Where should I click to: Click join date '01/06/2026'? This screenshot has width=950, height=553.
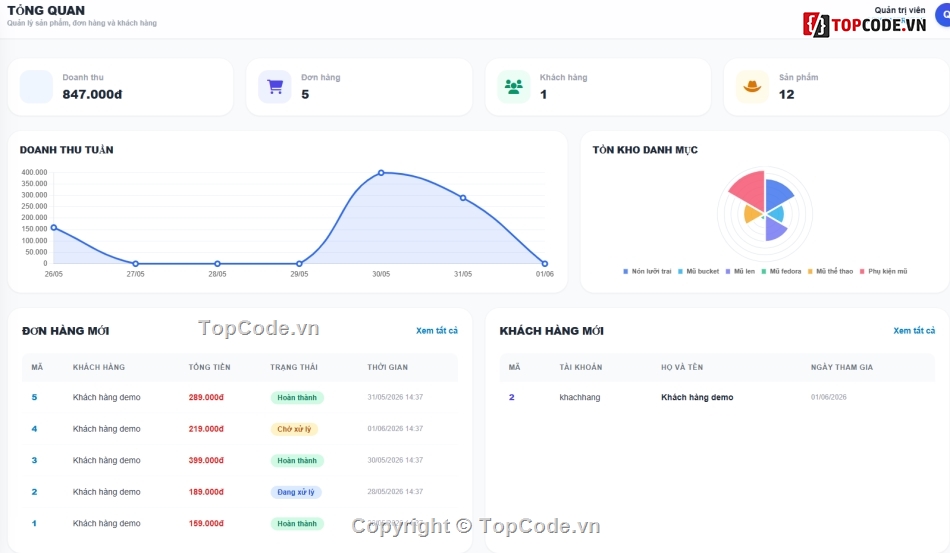point(829,397)
